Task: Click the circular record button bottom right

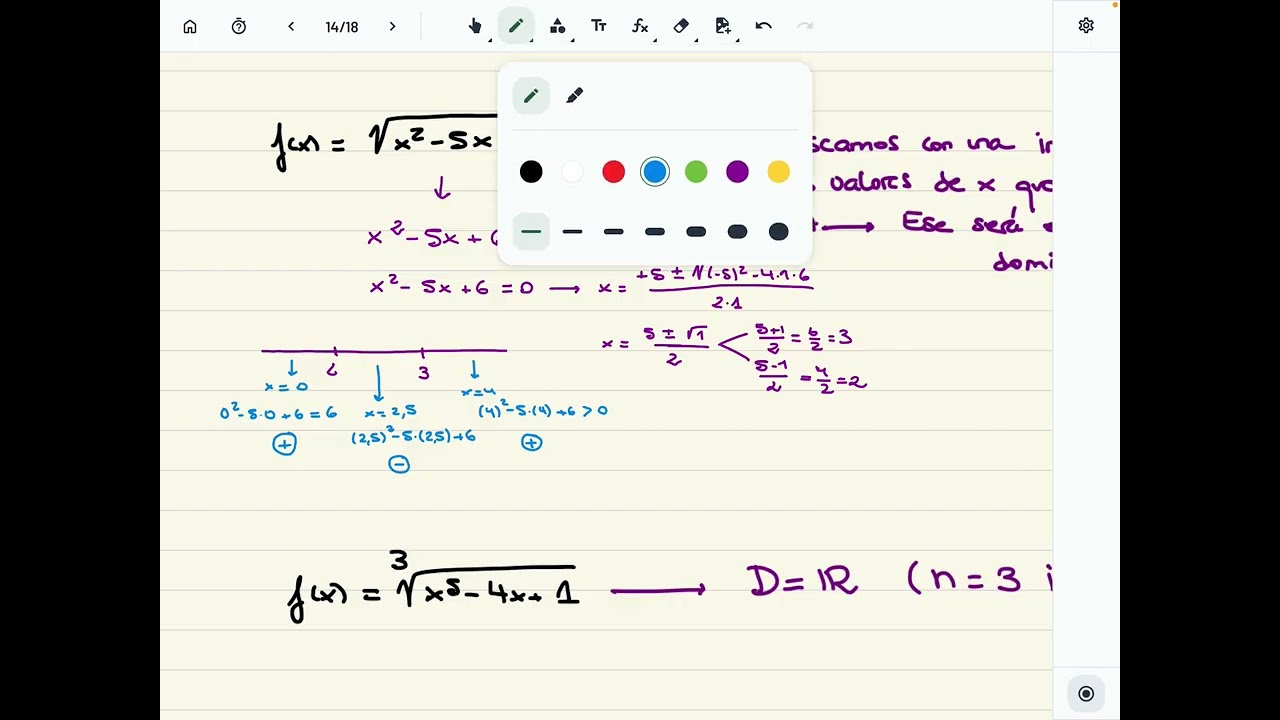Action: pos(1086,694)
